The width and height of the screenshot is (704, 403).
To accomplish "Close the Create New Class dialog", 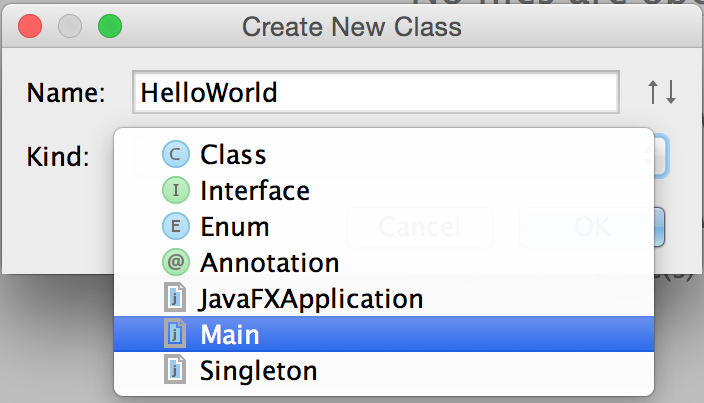I will pyautogui.click(x=30, y=26).
